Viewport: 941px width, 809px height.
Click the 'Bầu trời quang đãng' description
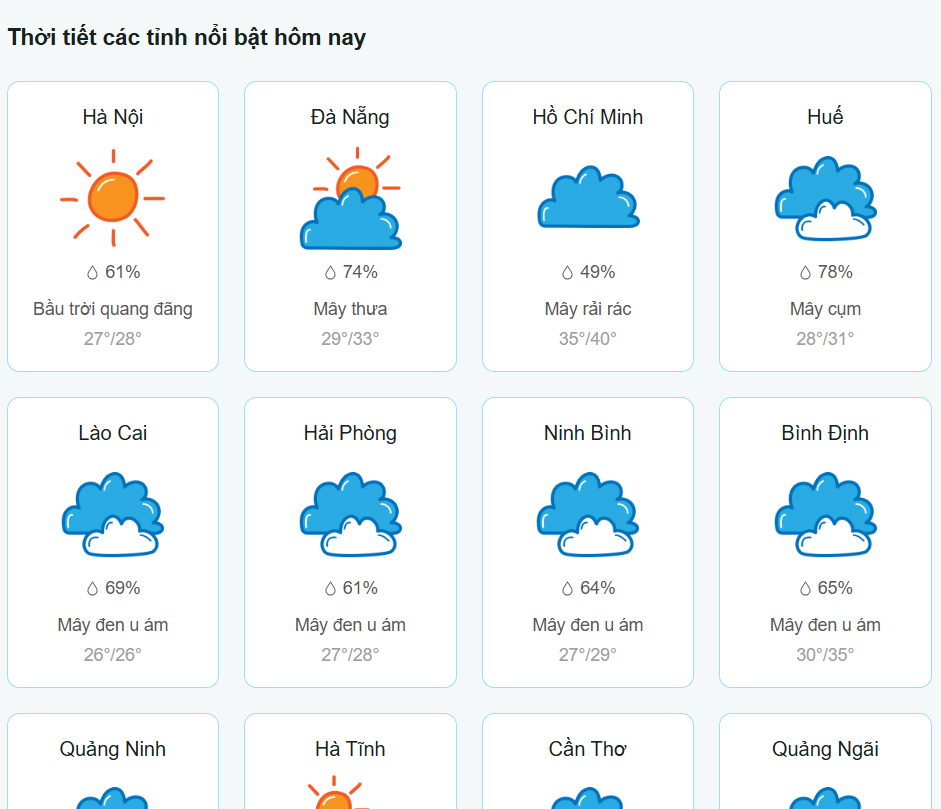113,309
